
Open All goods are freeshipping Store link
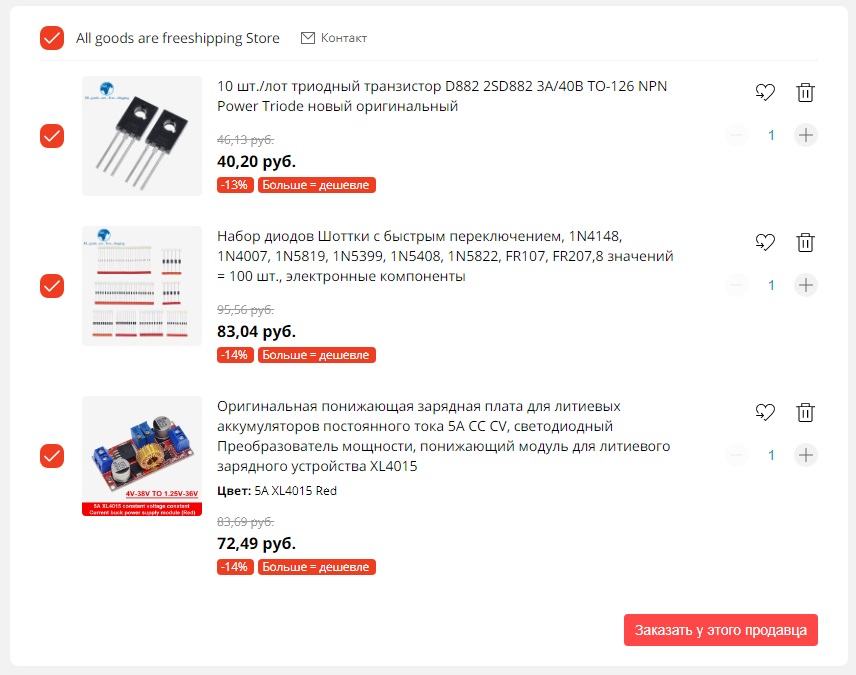pyautogui.click(x=178, y=38)
